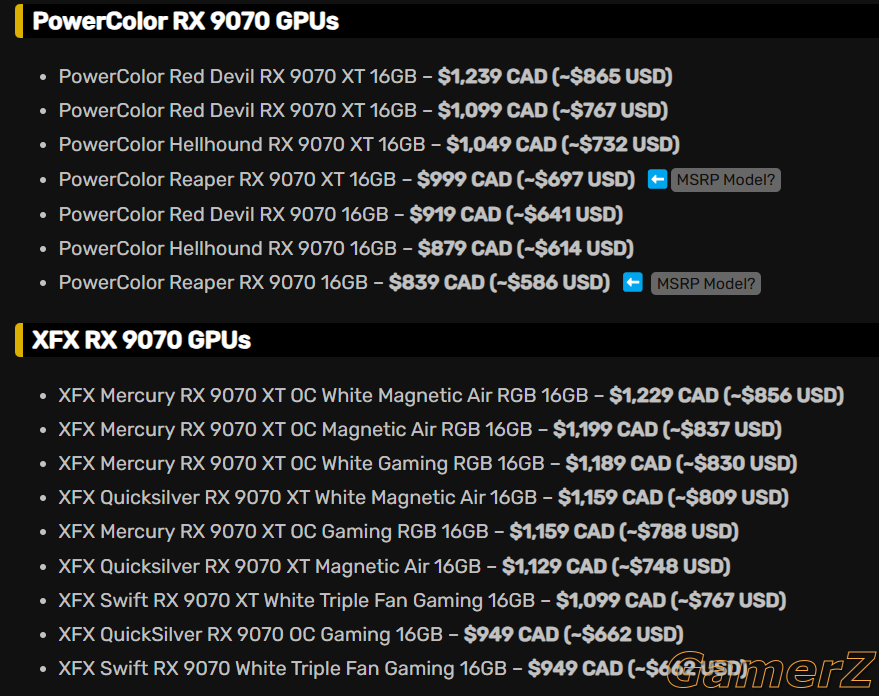Click the Red Devil RX 9070 XT $1,239 CAD entry
Viewport: 879px width, 696px height.
366,77
